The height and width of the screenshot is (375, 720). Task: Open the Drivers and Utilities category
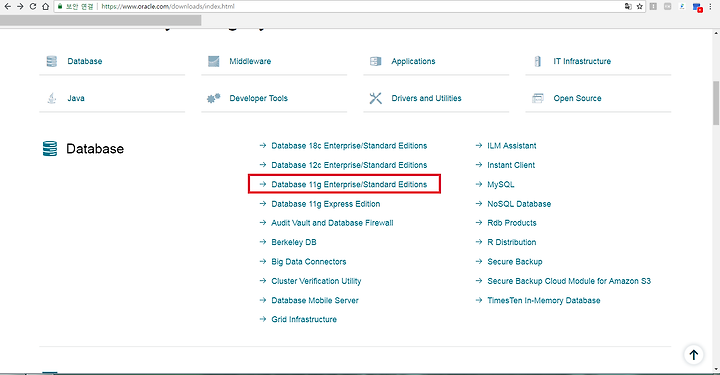(426, 98)
